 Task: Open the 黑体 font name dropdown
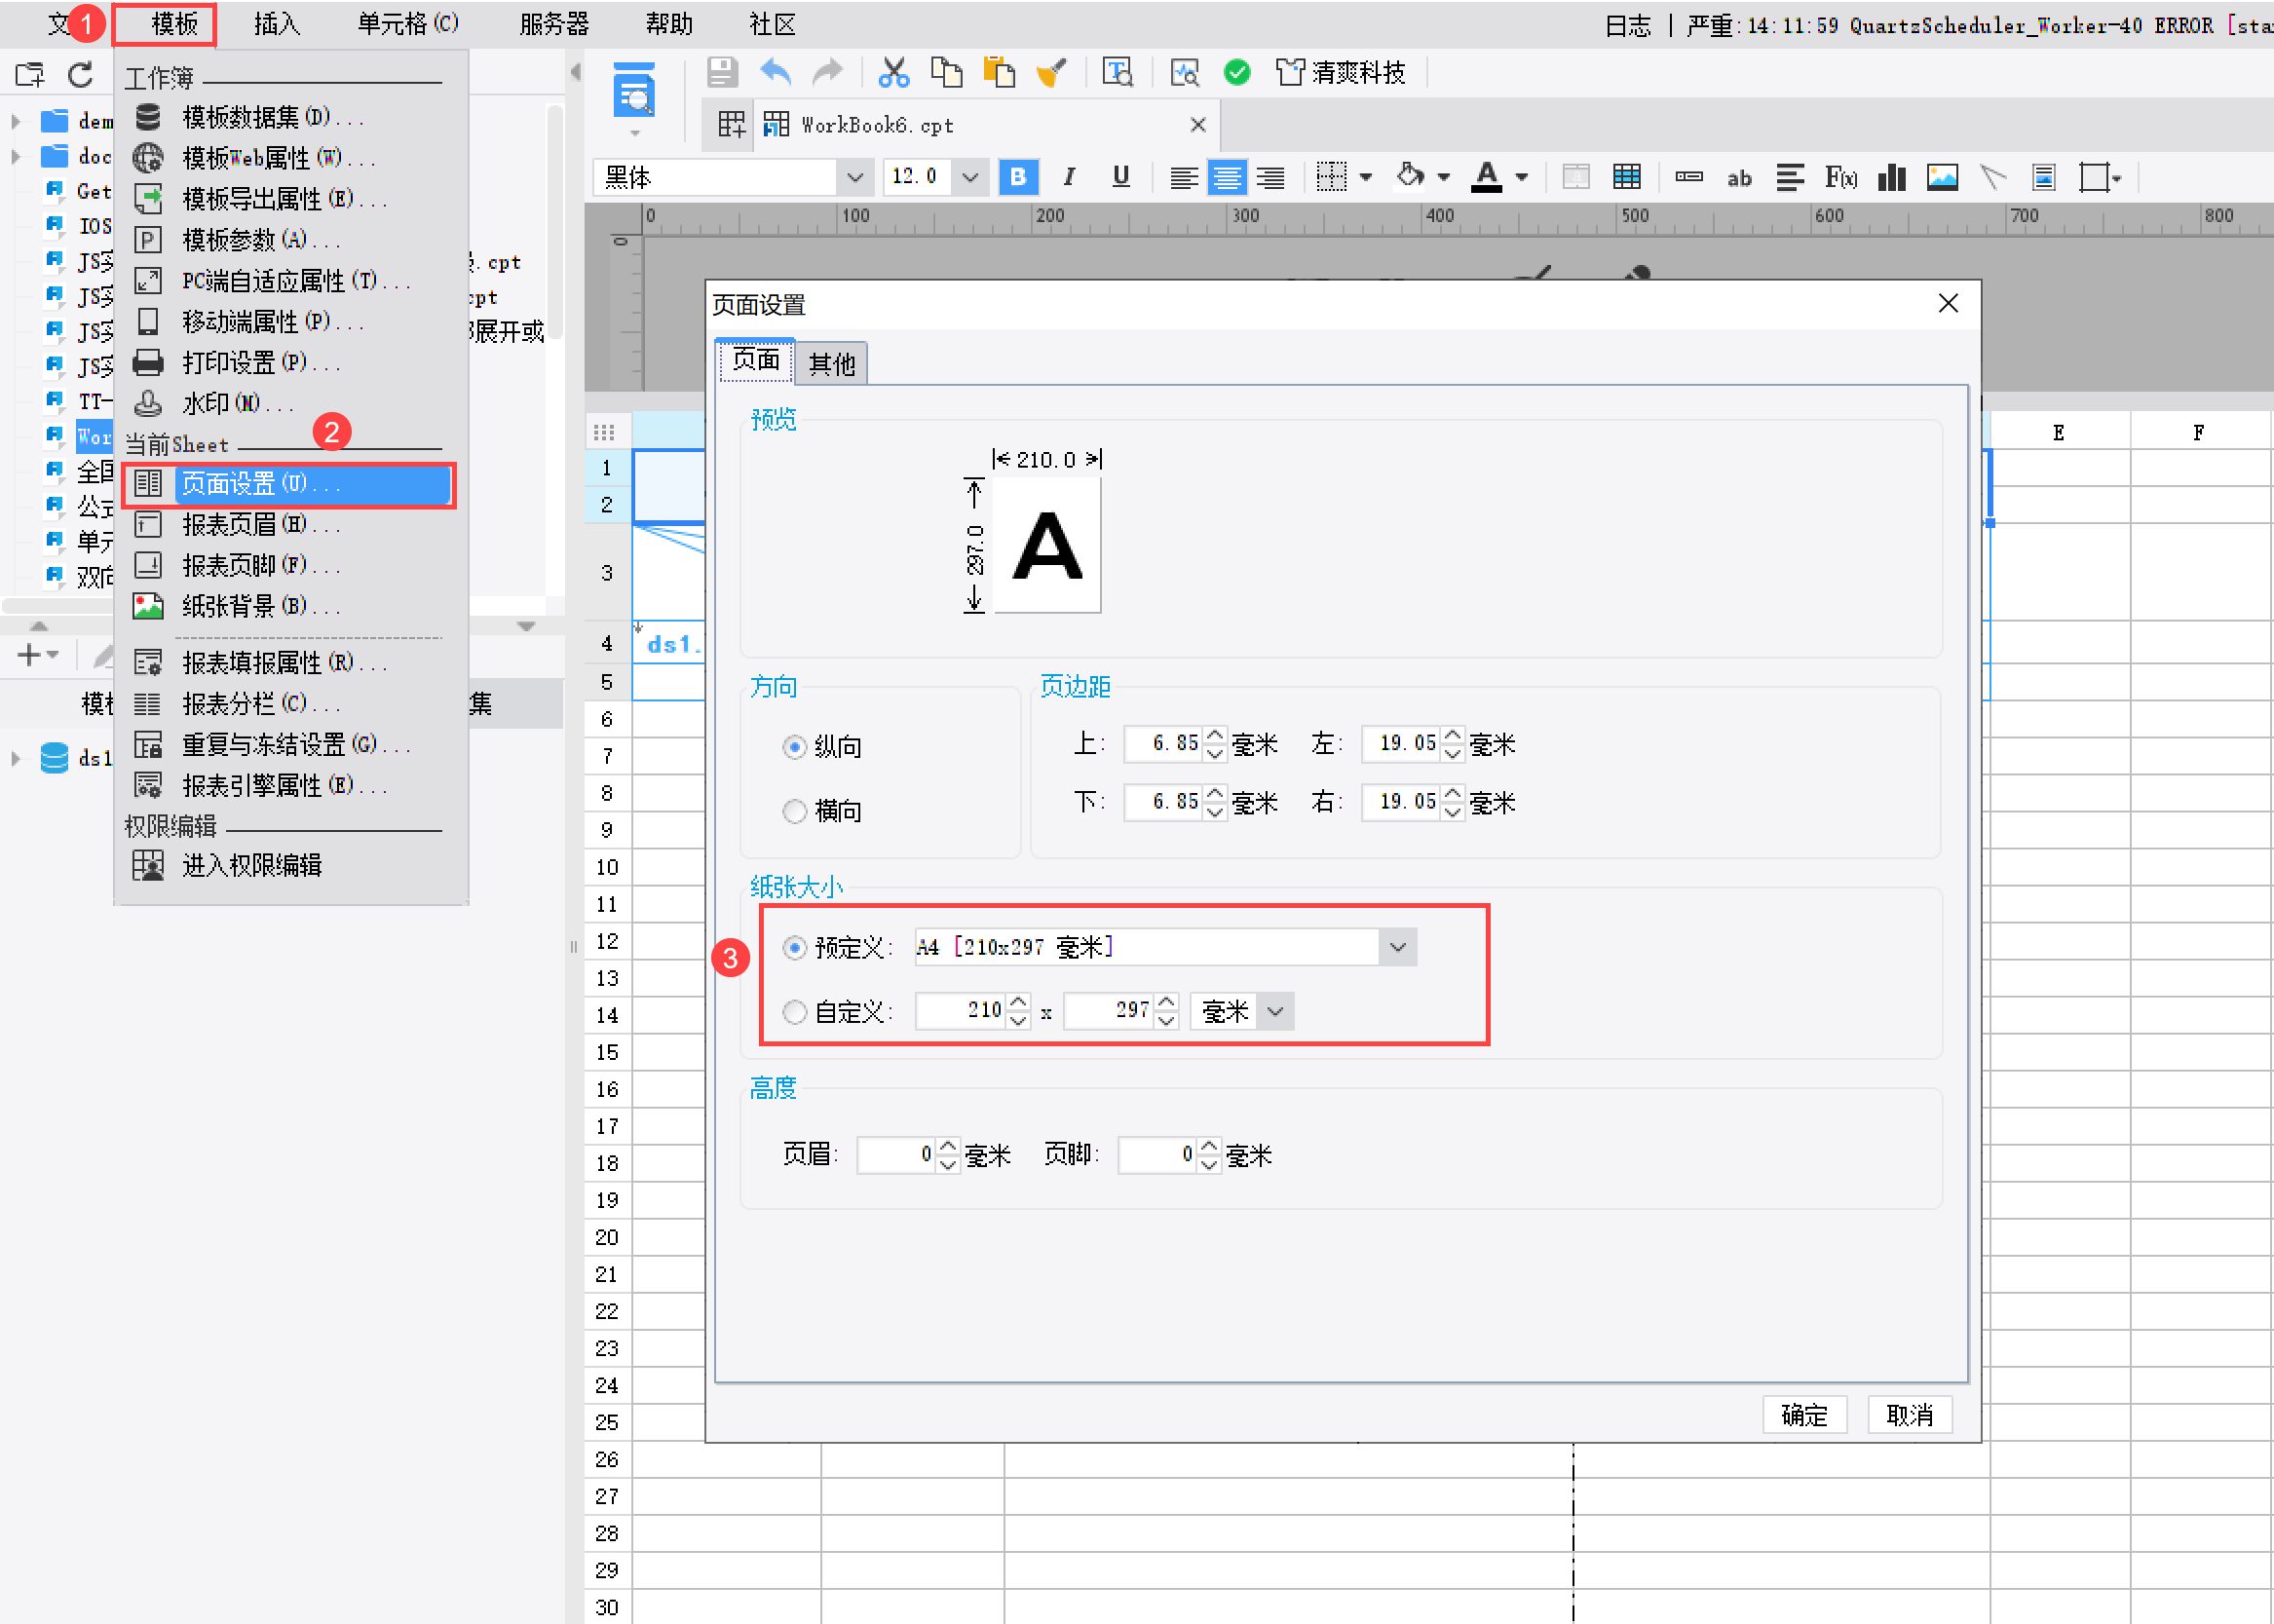point(854,177)
